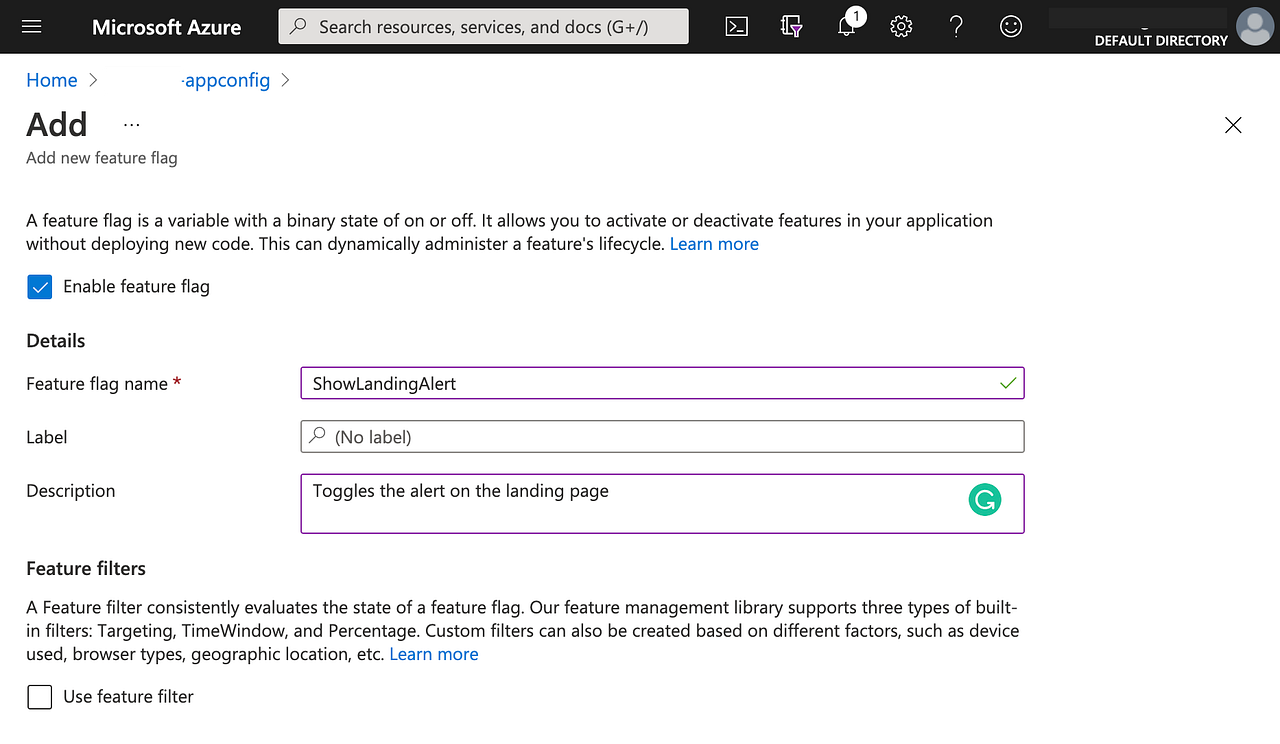Open the Label selection field
The image size is (1280, 744).
click(662, 436)
